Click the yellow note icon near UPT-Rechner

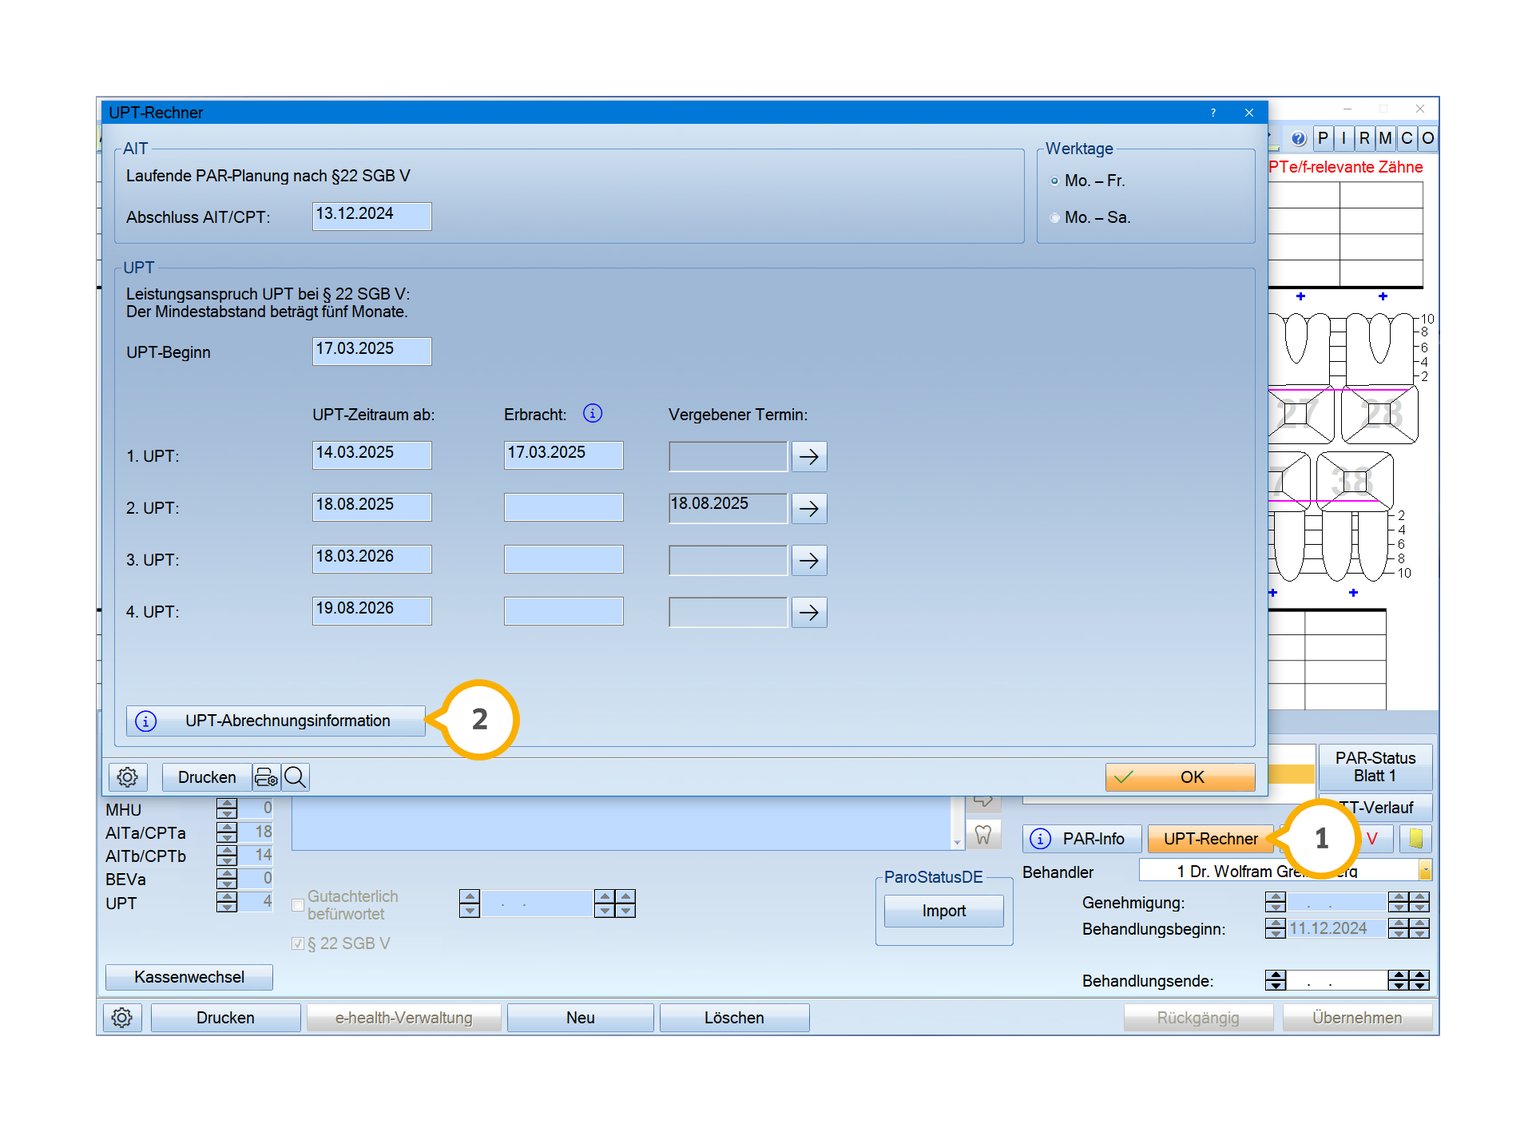tap(1416, 838)
